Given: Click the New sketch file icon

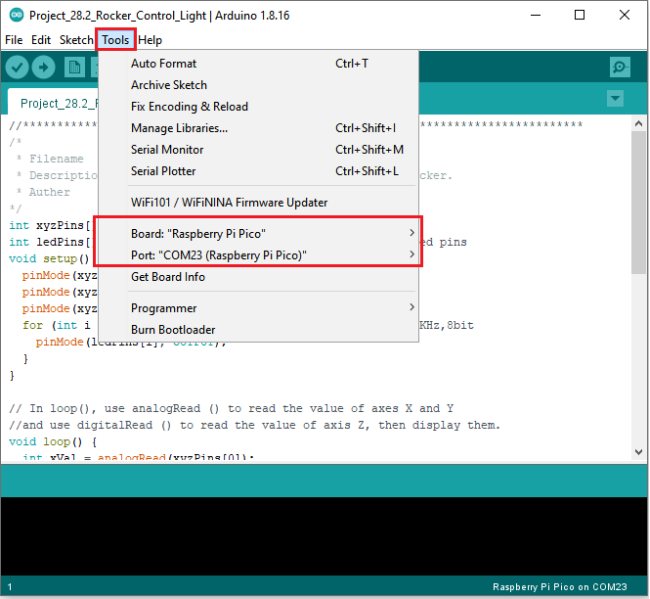Looking at the screenshot, I should coord(75,67).
